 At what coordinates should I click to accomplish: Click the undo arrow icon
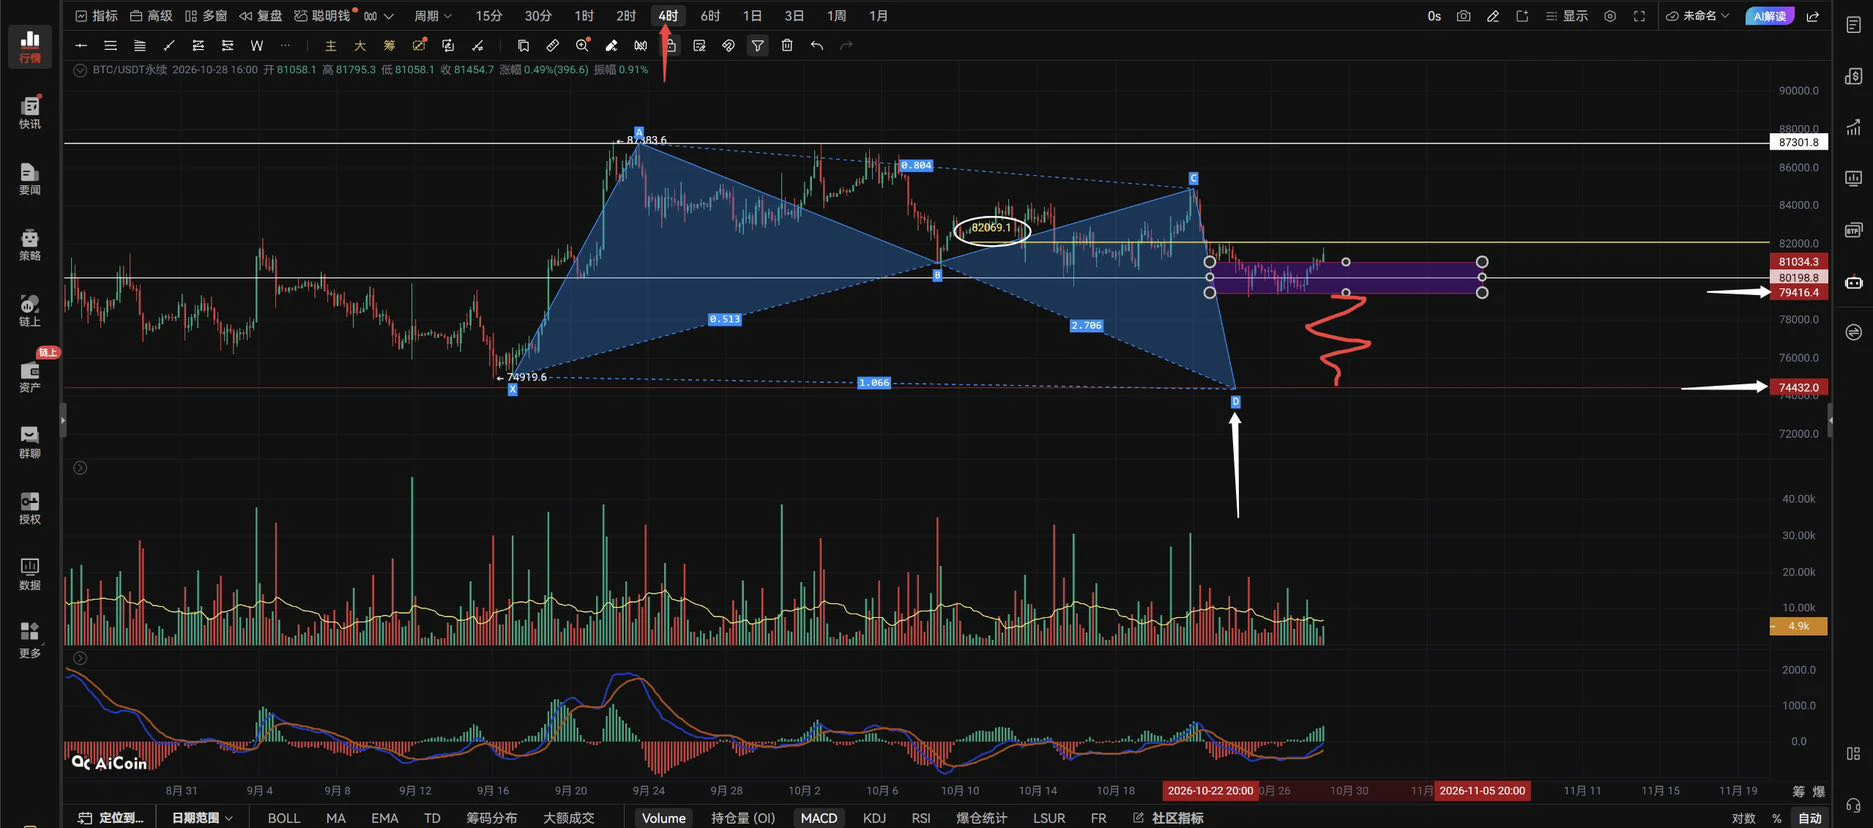coord(817,45)
